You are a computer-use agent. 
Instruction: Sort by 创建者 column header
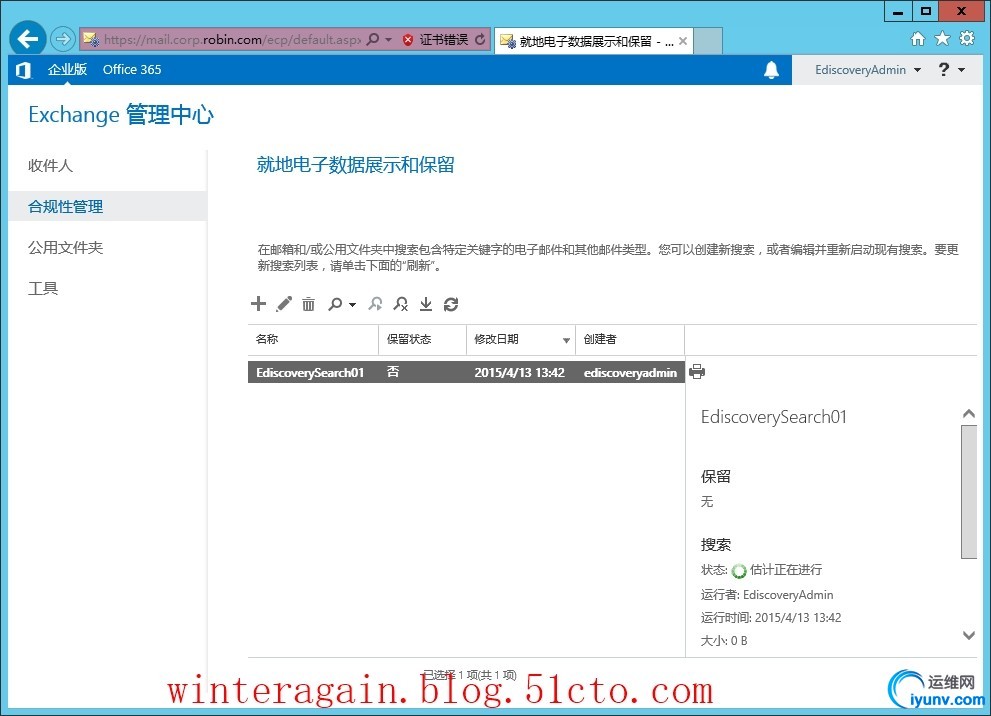click(x=630, y=339)
